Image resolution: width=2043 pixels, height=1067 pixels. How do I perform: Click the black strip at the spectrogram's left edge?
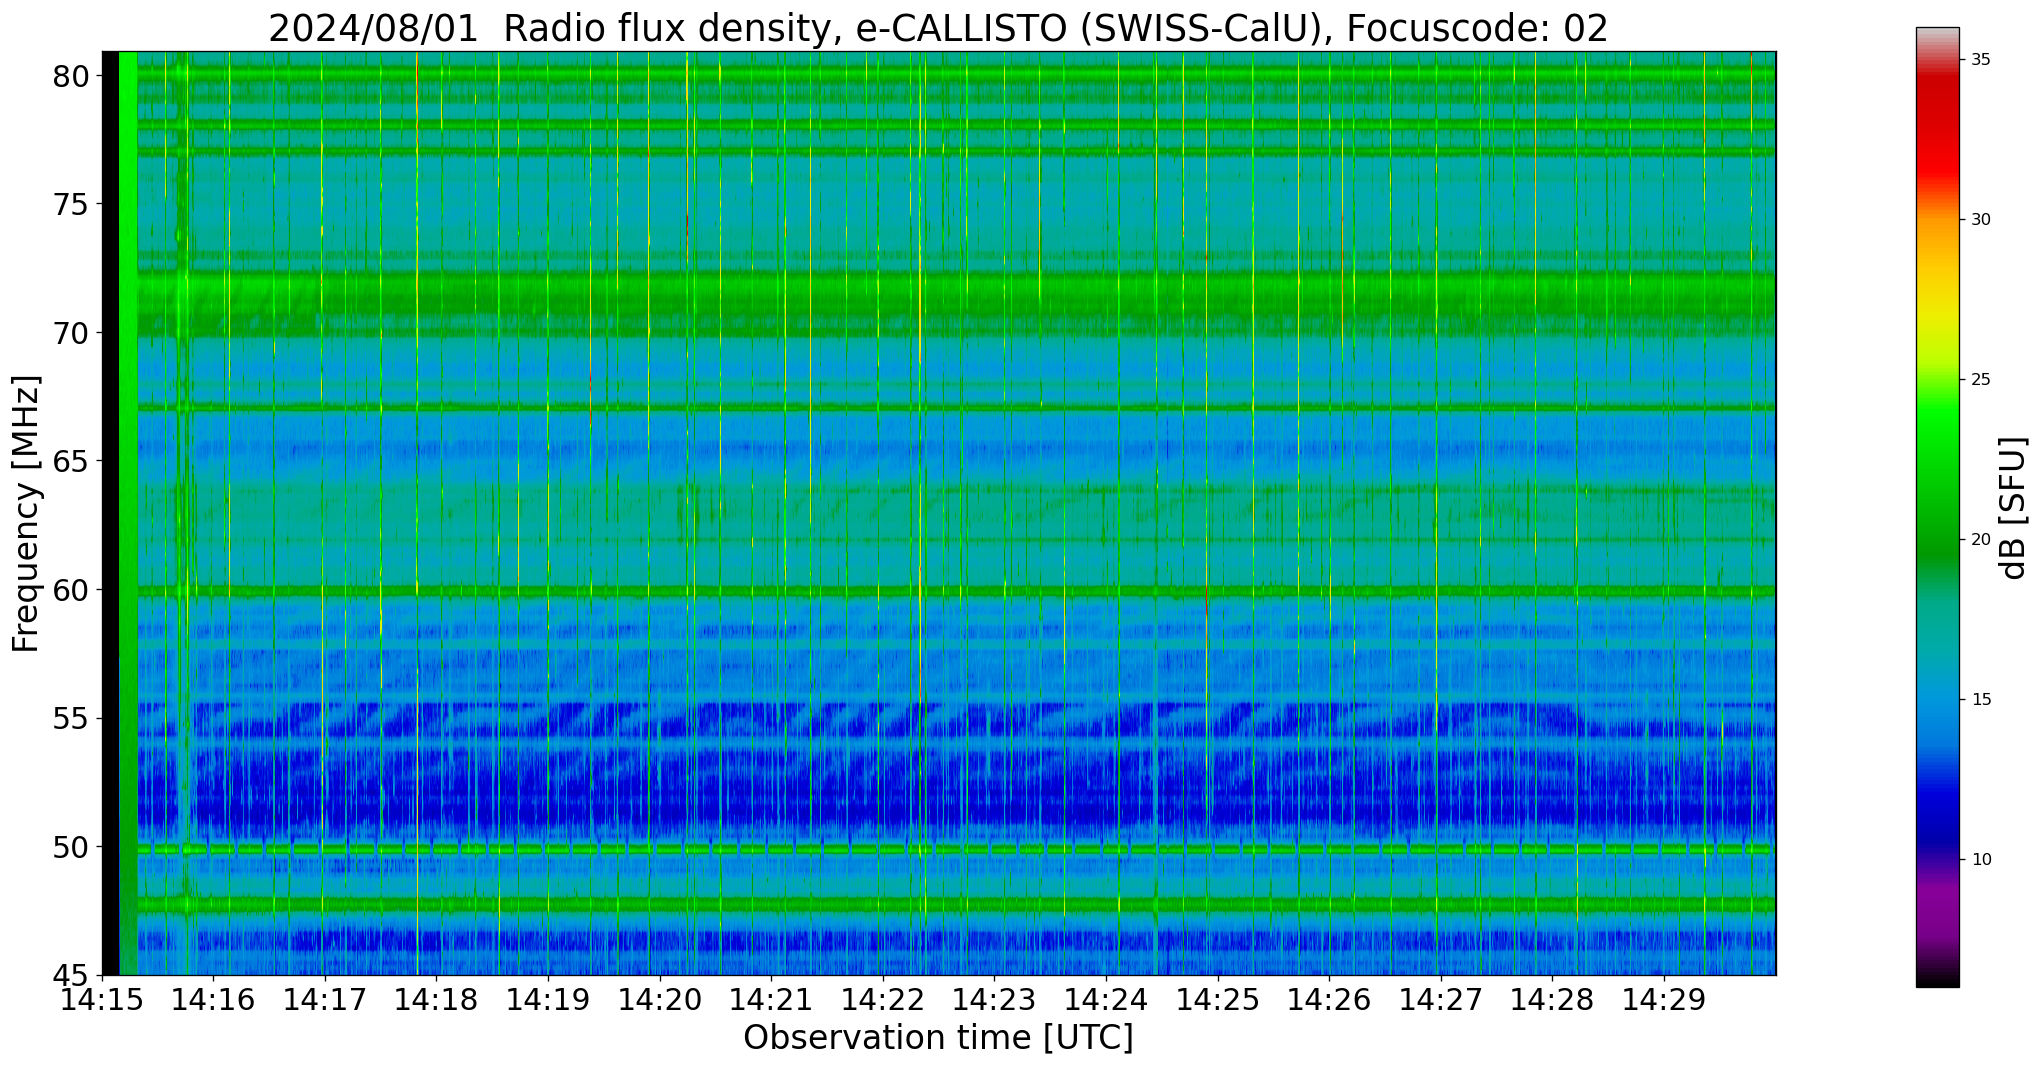(111, 513)
